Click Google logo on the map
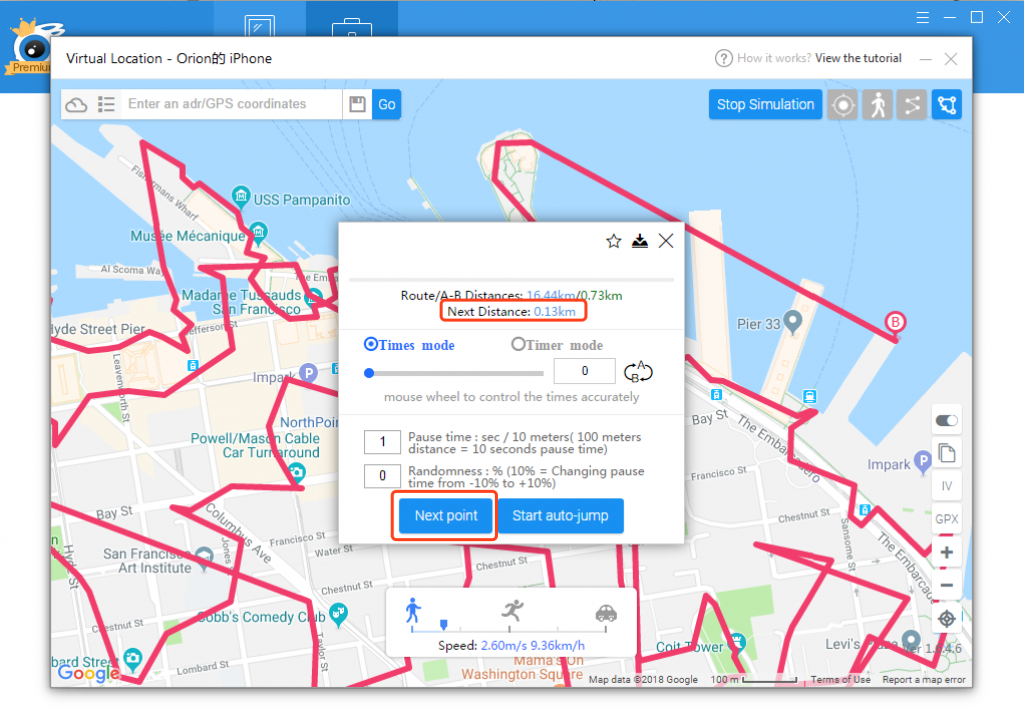1024x723 pixels. 88,672
